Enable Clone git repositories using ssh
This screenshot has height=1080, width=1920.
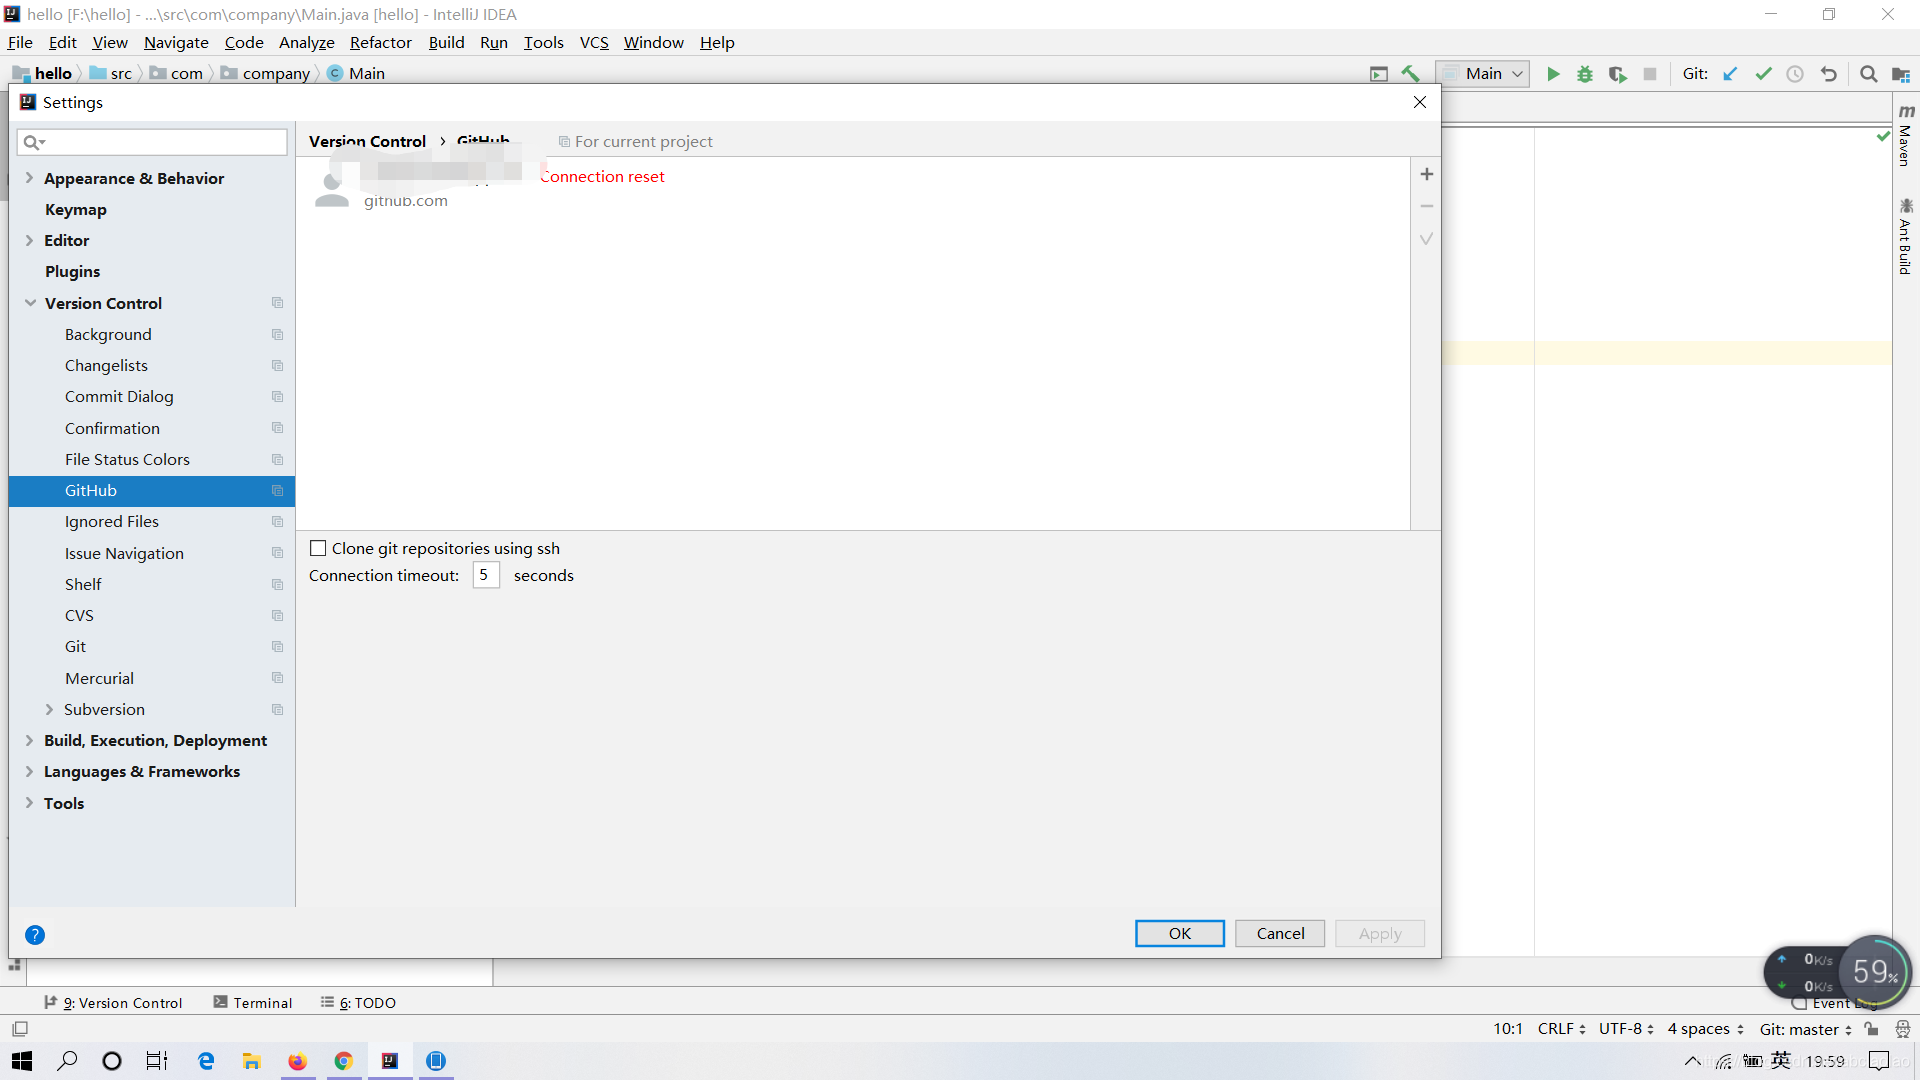pos(318,548)
